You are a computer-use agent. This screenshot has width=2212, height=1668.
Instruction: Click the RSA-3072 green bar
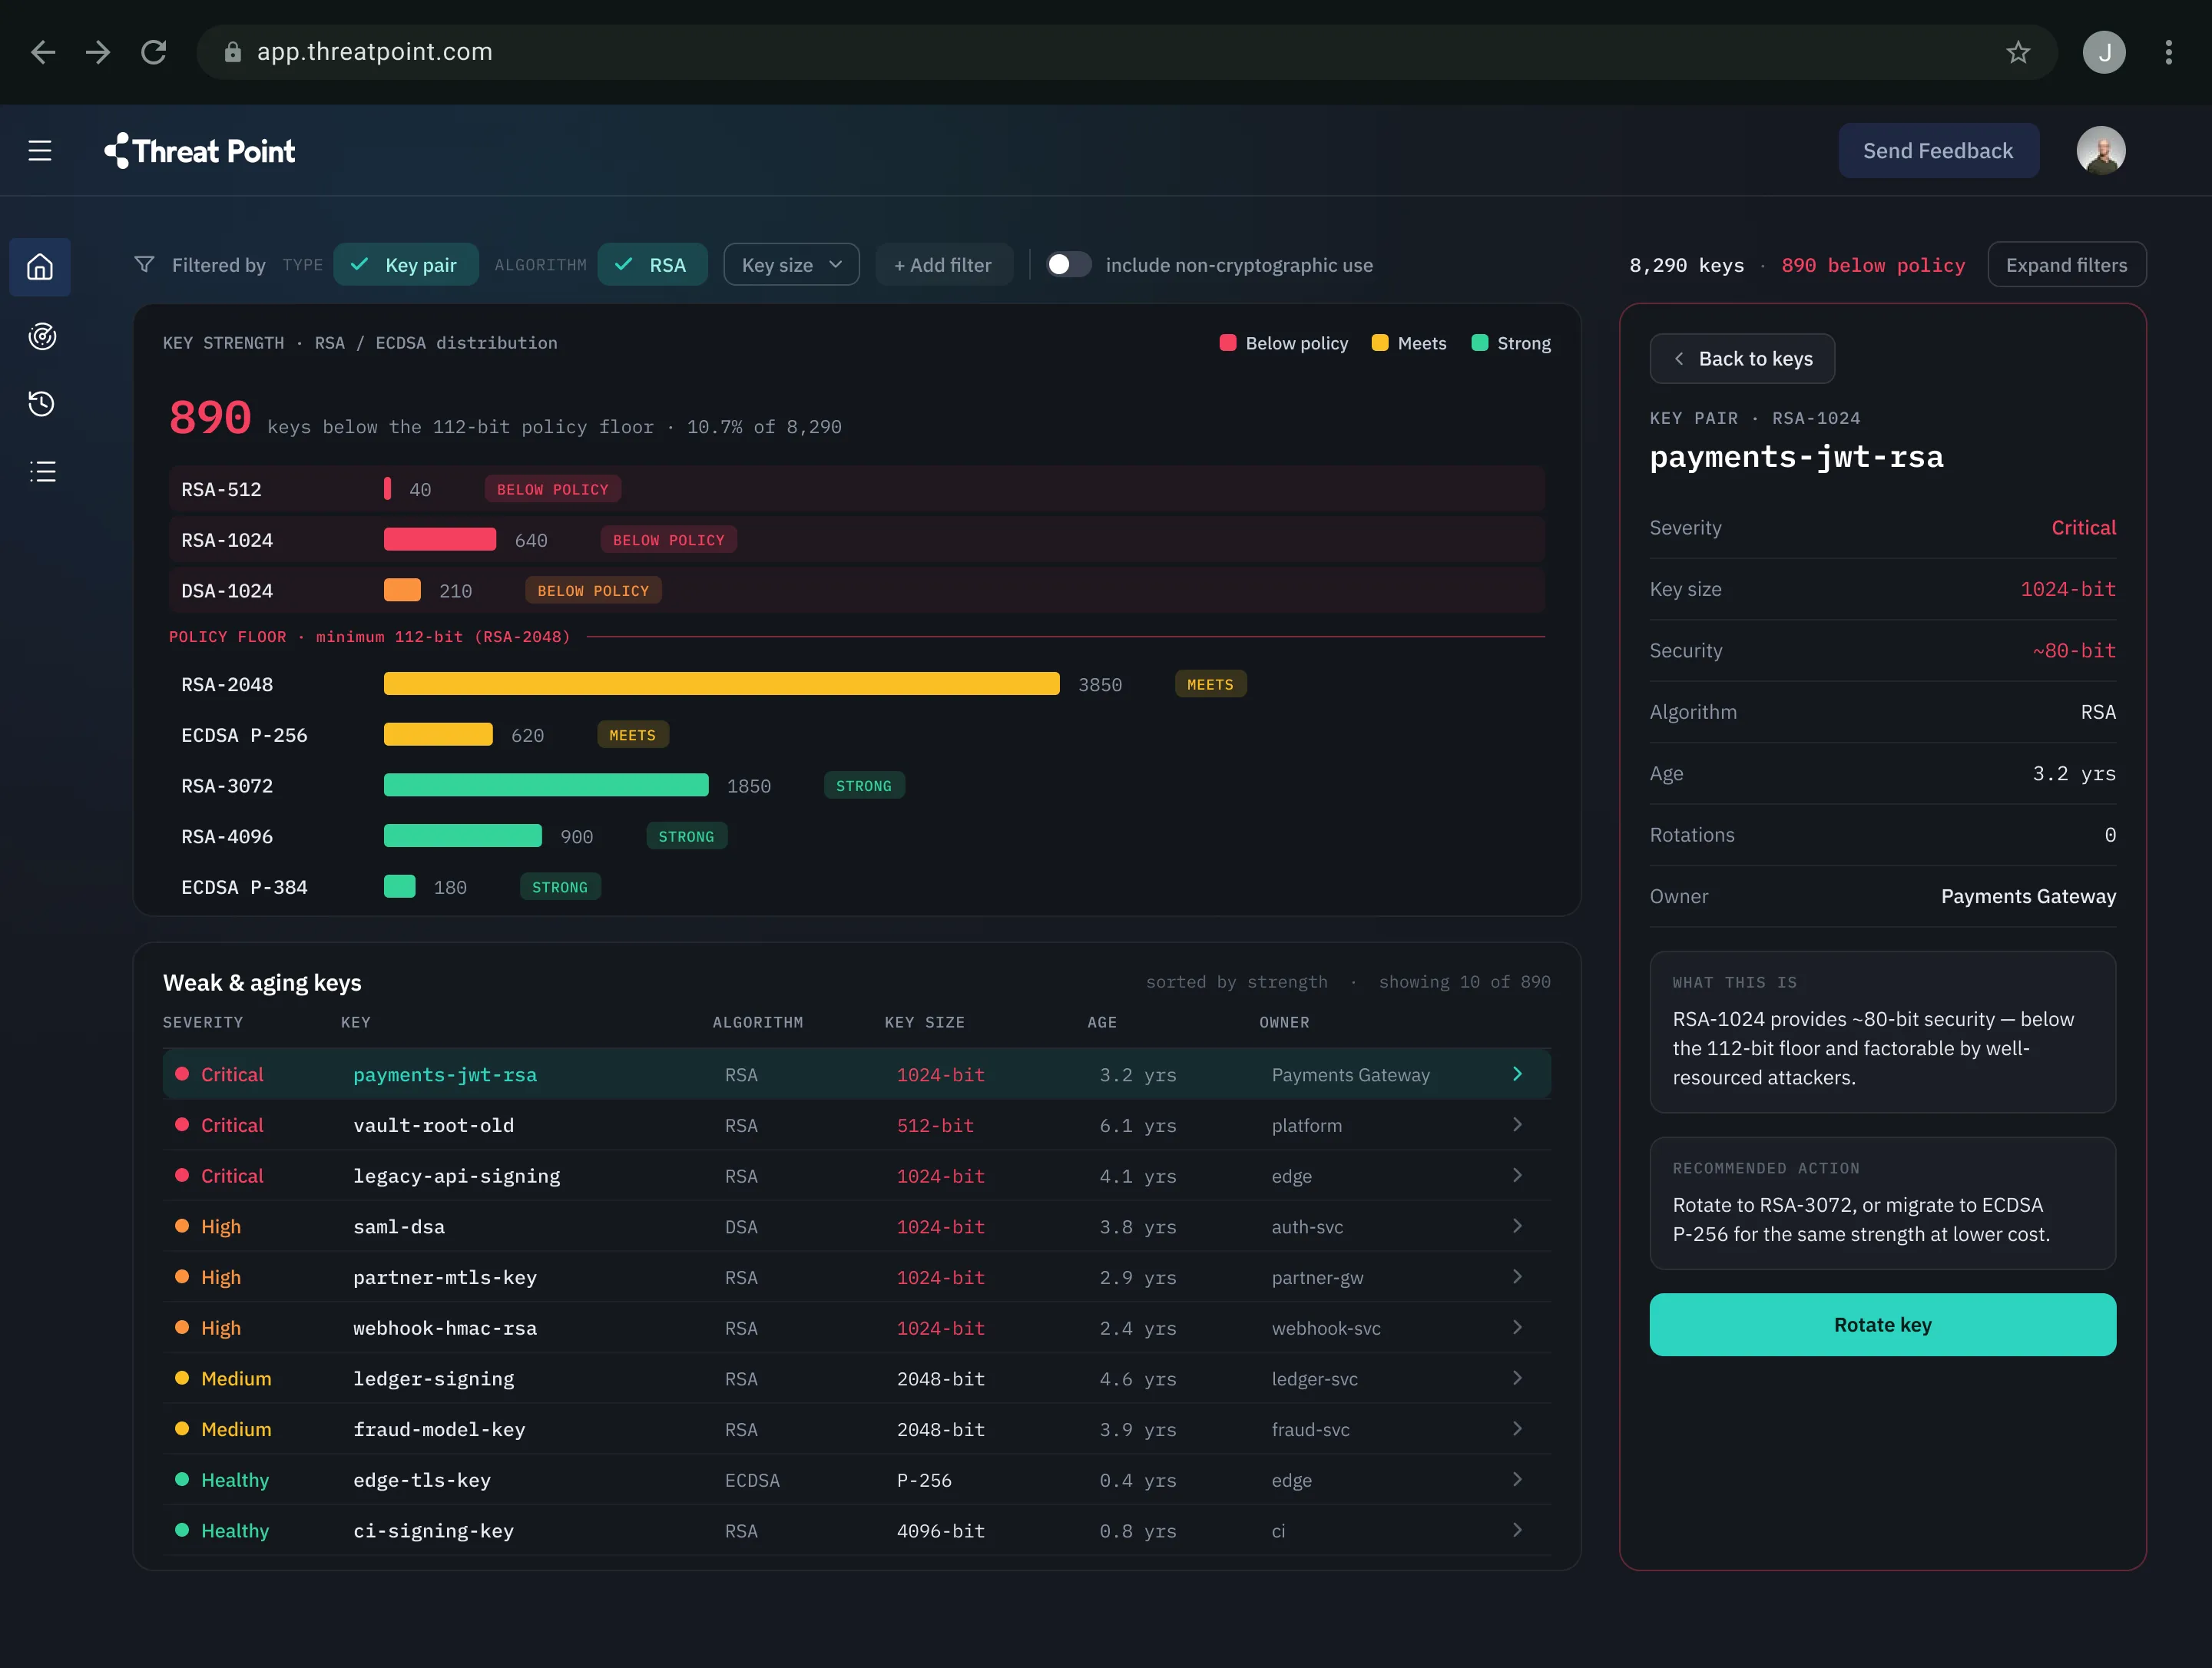pos(546,786)
